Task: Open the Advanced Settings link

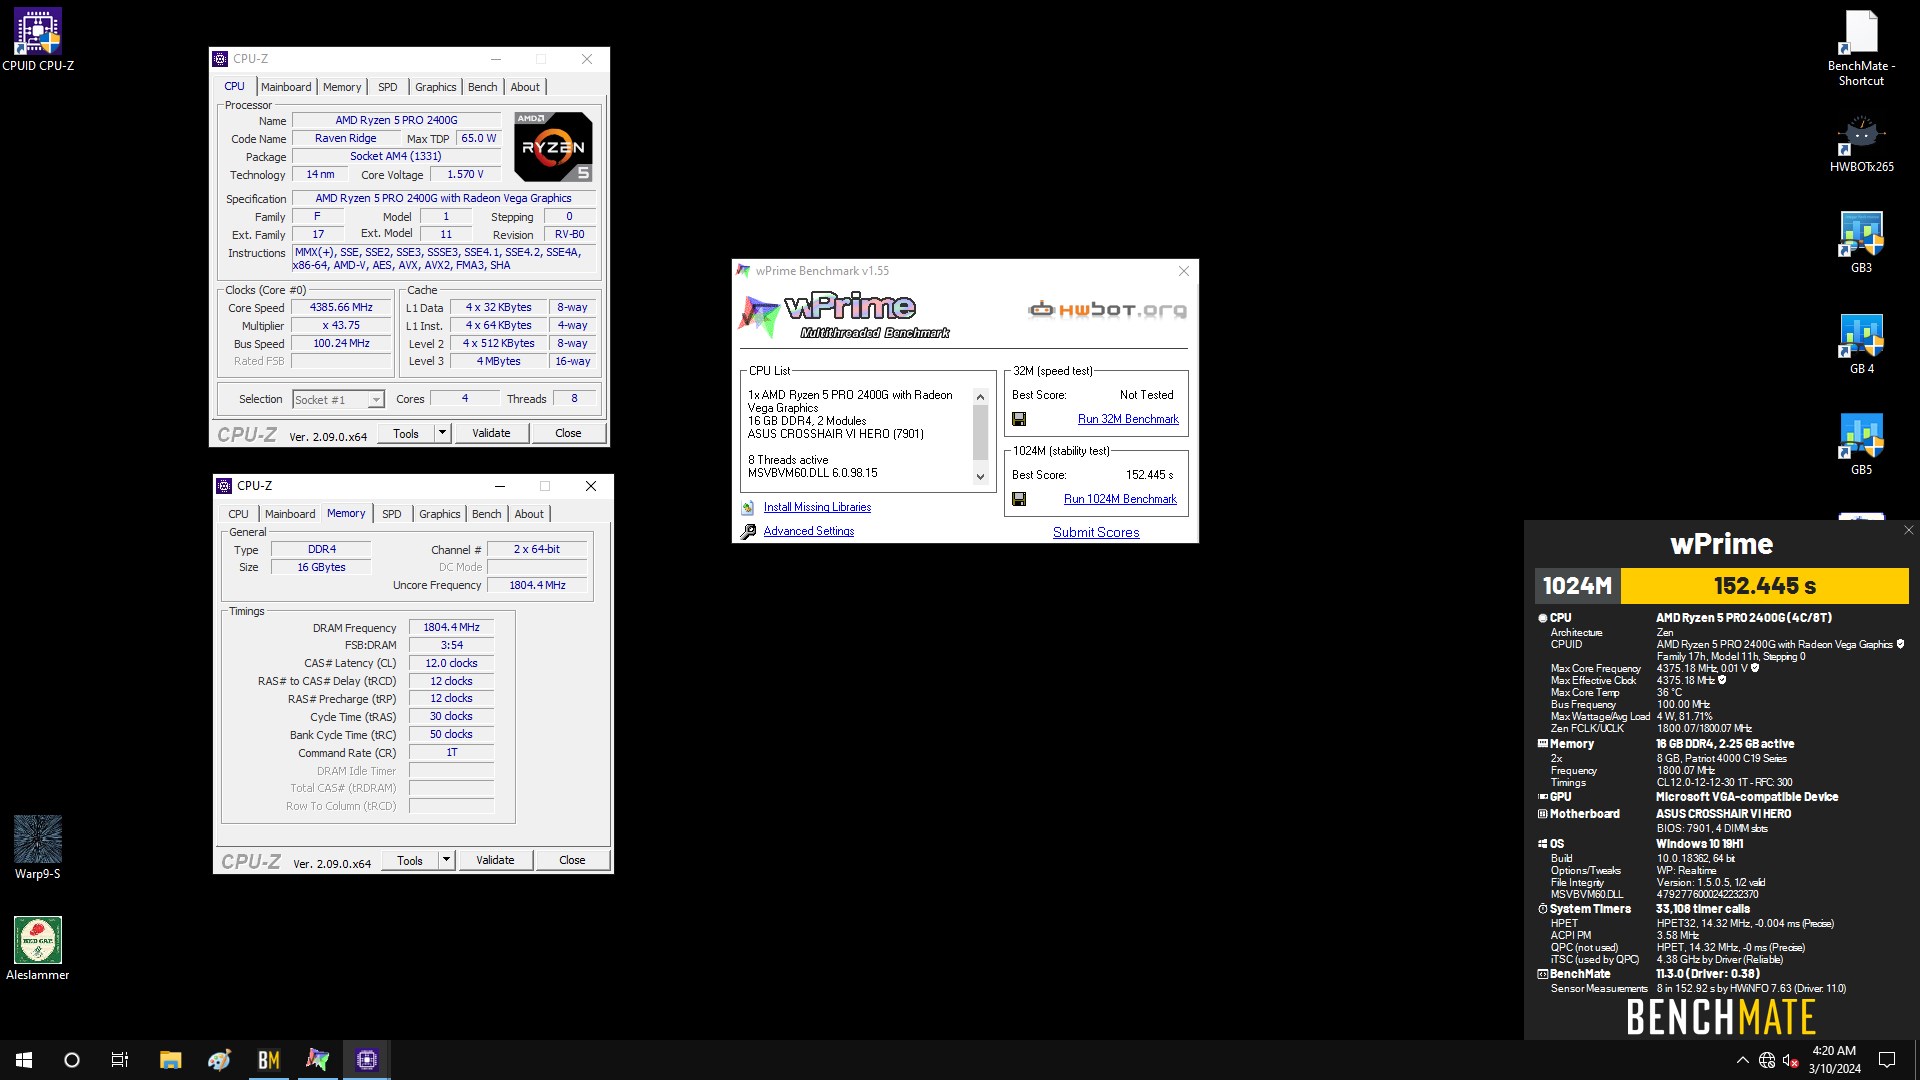Action: (809, 531)
